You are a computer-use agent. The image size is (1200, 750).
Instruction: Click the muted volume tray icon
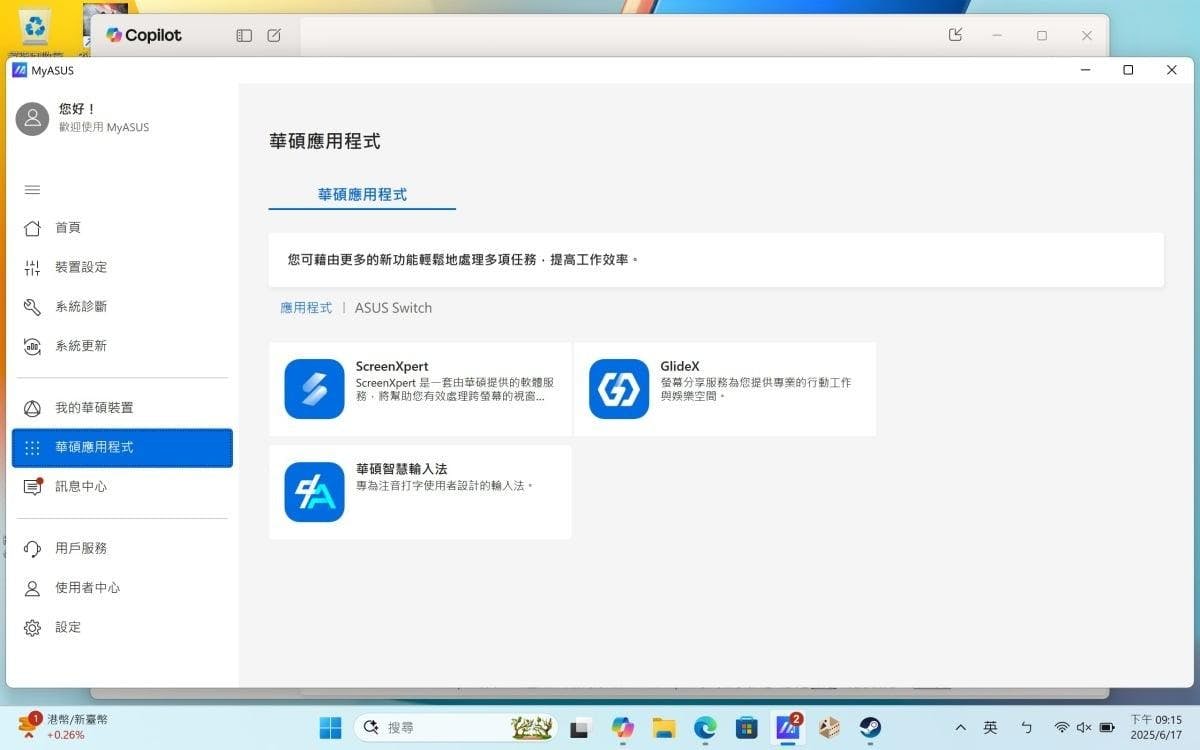pos(1084,727)
